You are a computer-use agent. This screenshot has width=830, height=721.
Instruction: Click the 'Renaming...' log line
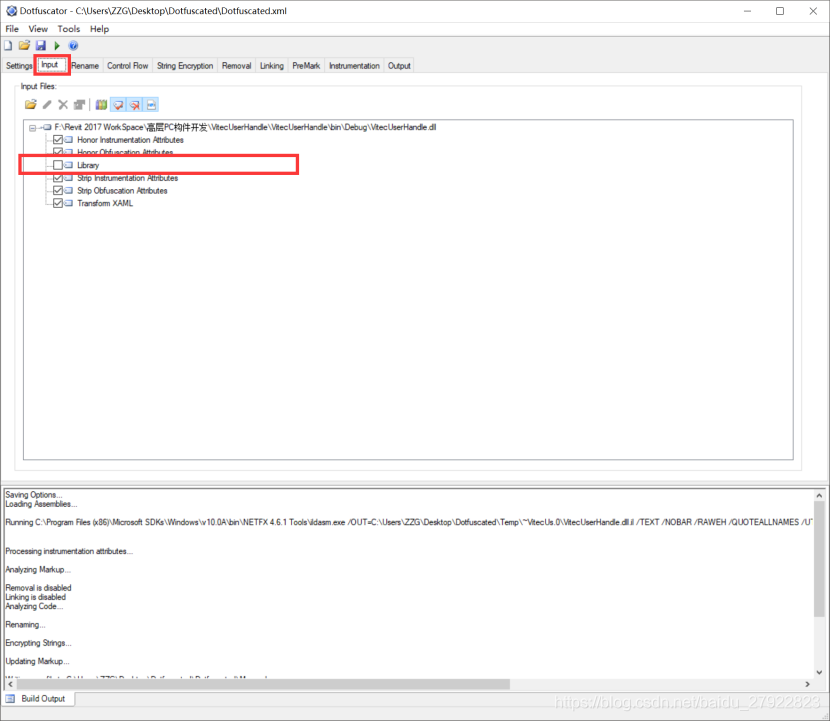(x=25, y=625)
